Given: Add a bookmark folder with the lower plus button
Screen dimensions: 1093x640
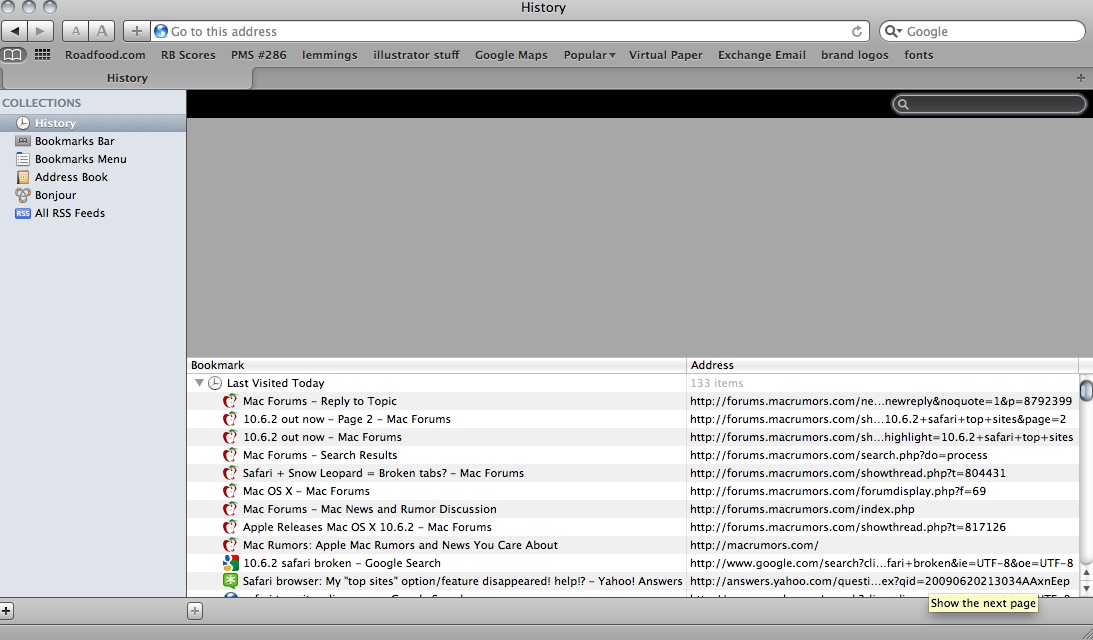Looking at the screenshot, I should [194, 611].
